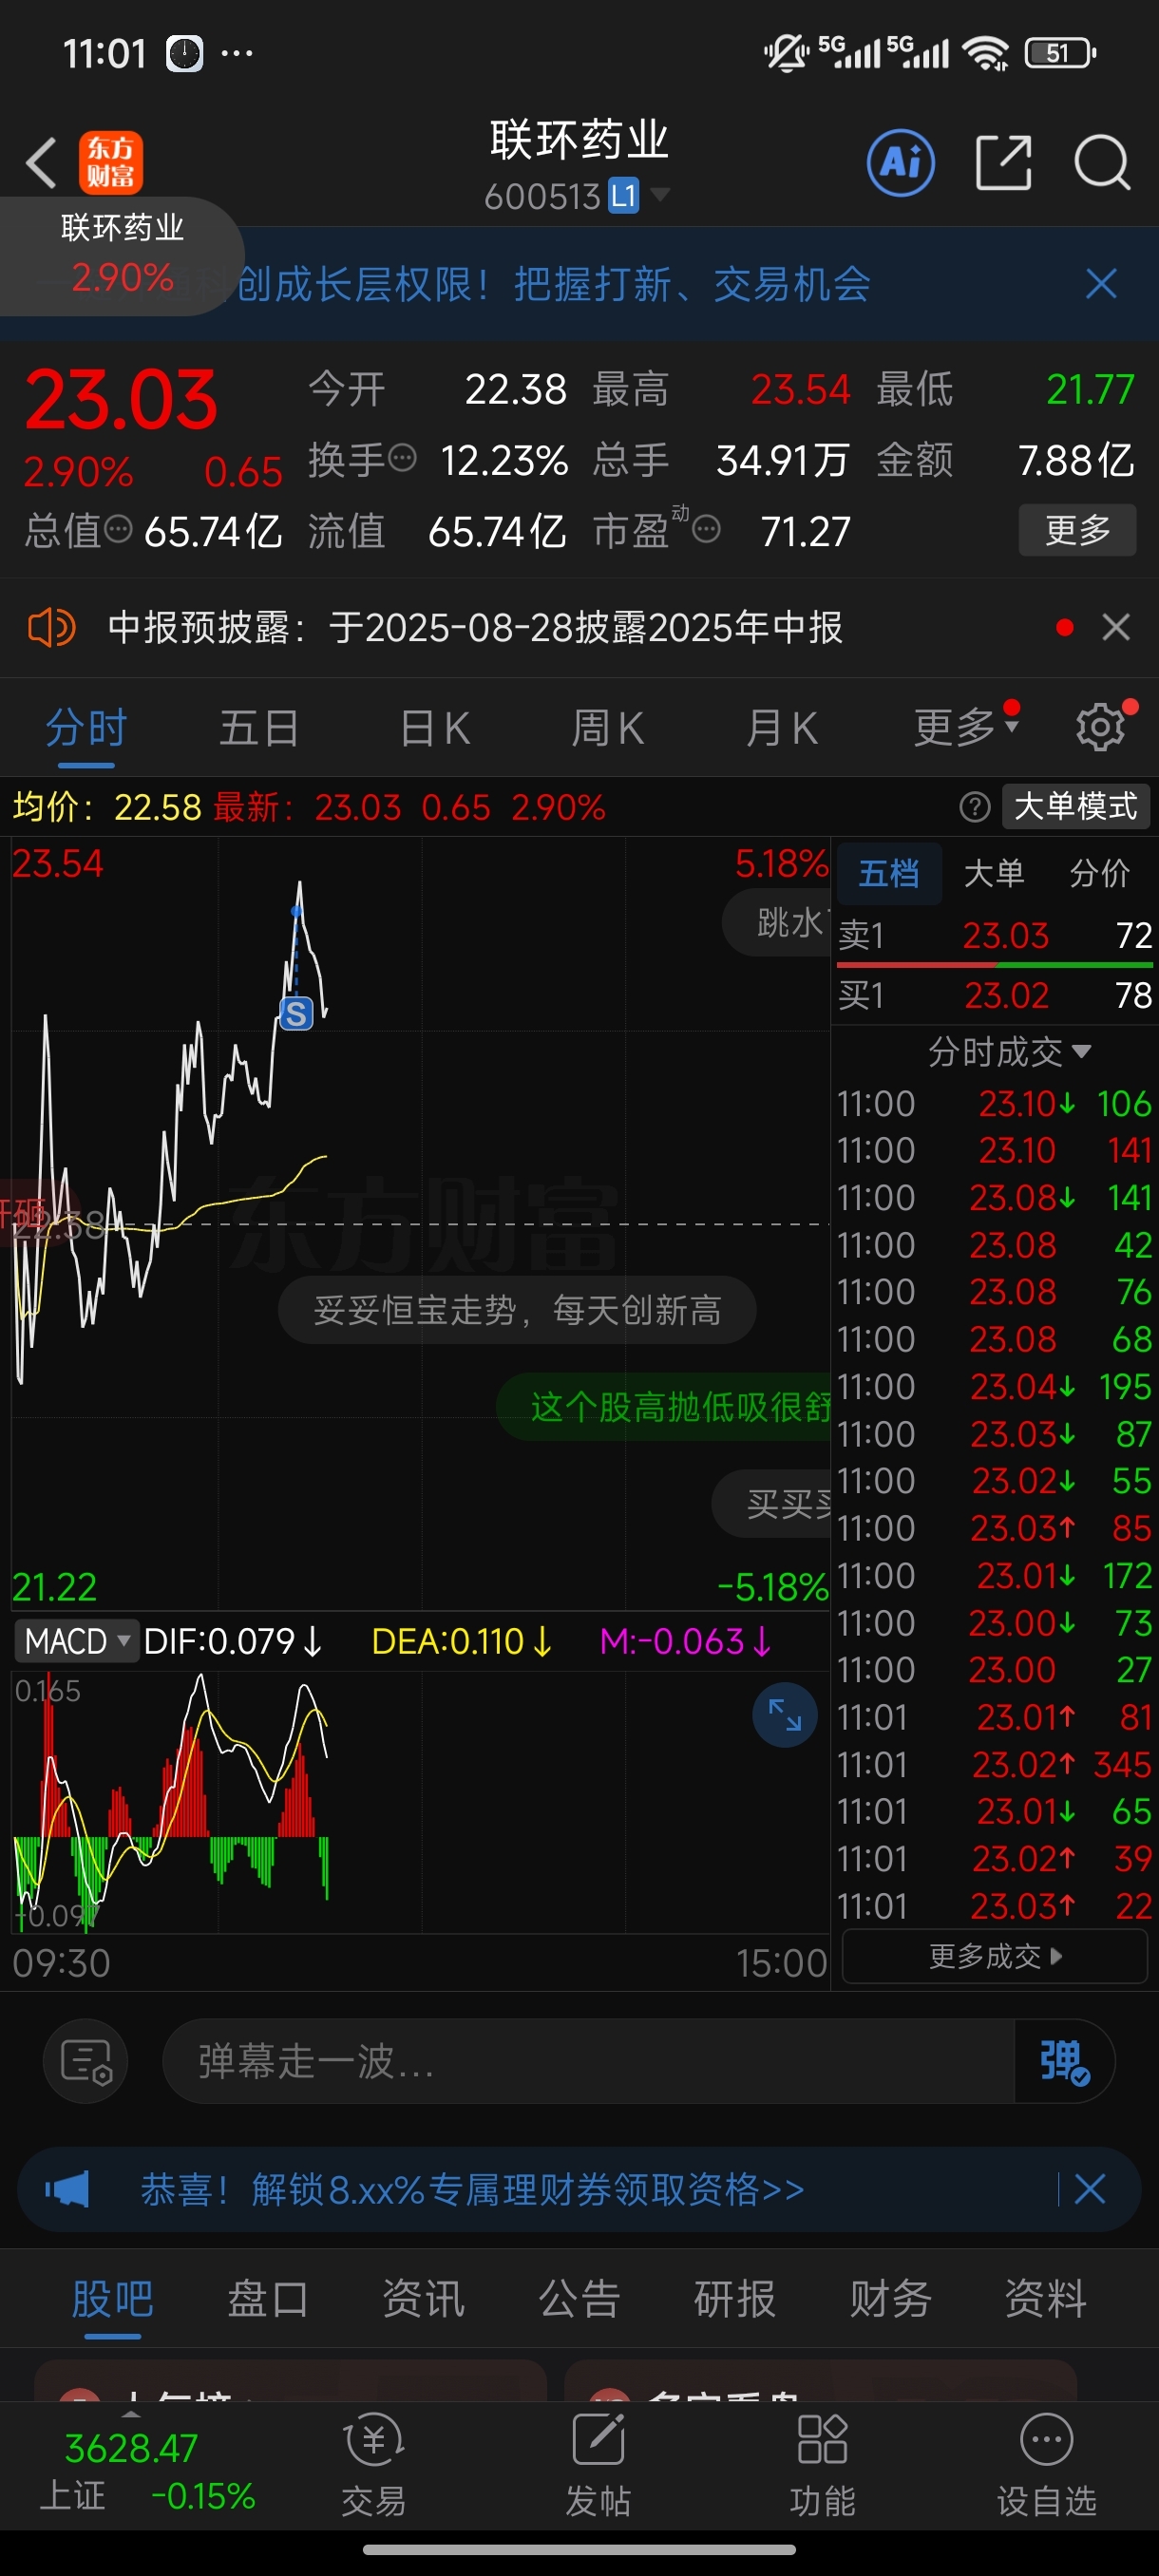The height and width of the screenshot is (2576, 1159).
Task: Toggle 大单模式 button
Action: click(1076, 807)
